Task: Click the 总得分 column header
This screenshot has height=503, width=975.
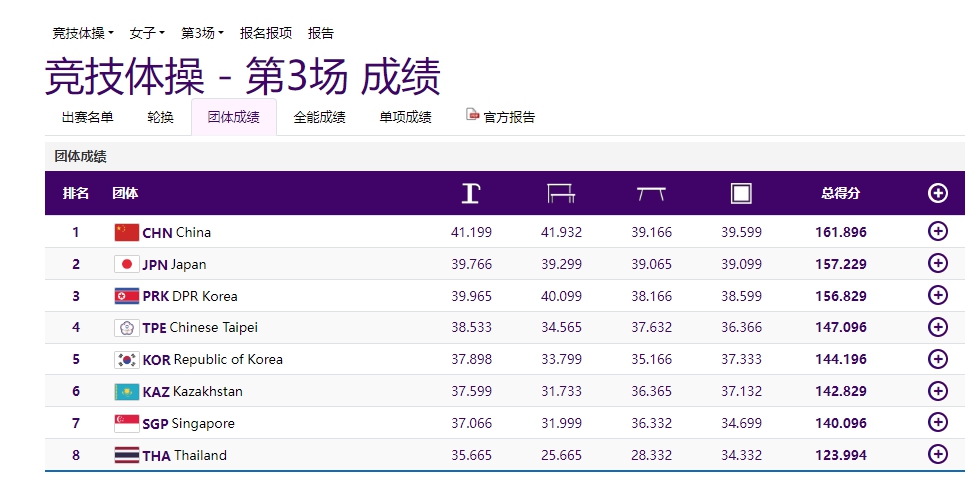Action: (841, 193)
